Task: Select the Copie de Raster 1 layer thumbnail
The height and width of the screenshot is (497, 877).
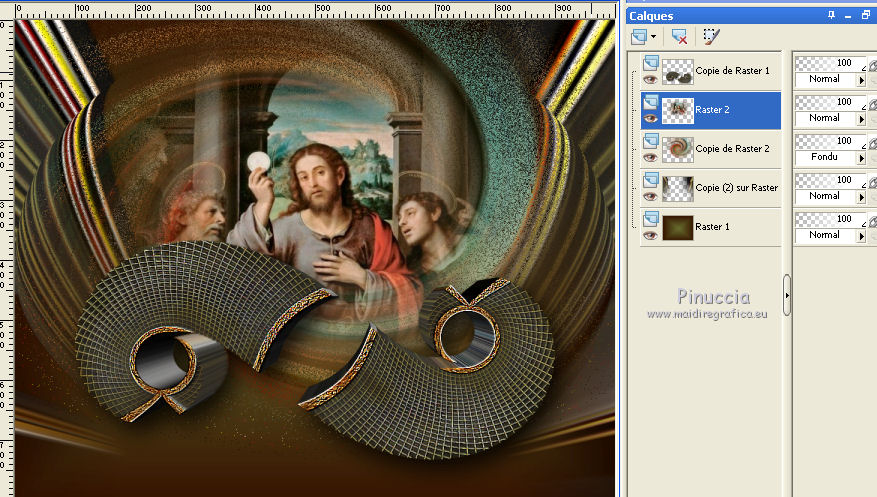Action: coord(678,72)
